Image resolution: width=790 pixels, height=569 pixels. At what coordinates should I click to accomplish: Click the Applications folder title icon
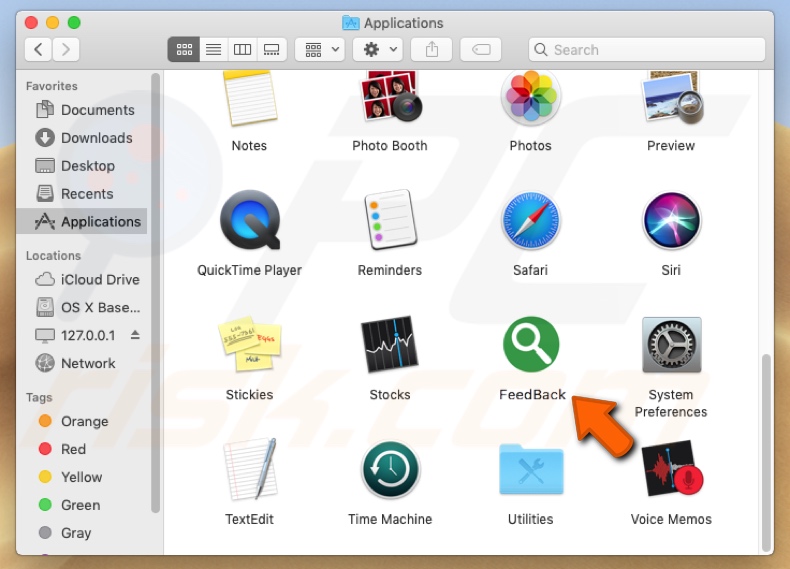click(351, 23)
